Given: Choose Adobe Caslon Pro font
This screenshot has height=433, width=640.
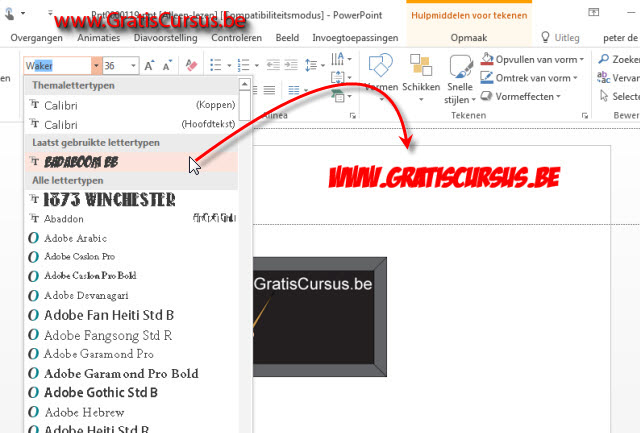Looking at the screenshot, I should [131, 257].
